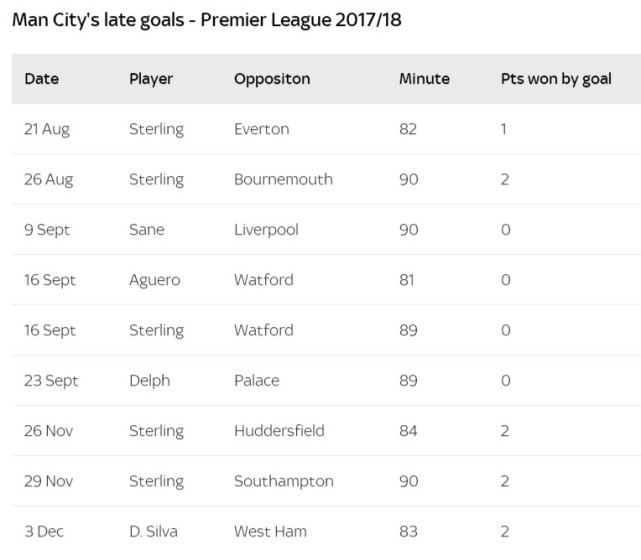Select the Everton opposition cell
Viewport: 641px width, 560px height.
pyautogui.click(x=262, y=129)
